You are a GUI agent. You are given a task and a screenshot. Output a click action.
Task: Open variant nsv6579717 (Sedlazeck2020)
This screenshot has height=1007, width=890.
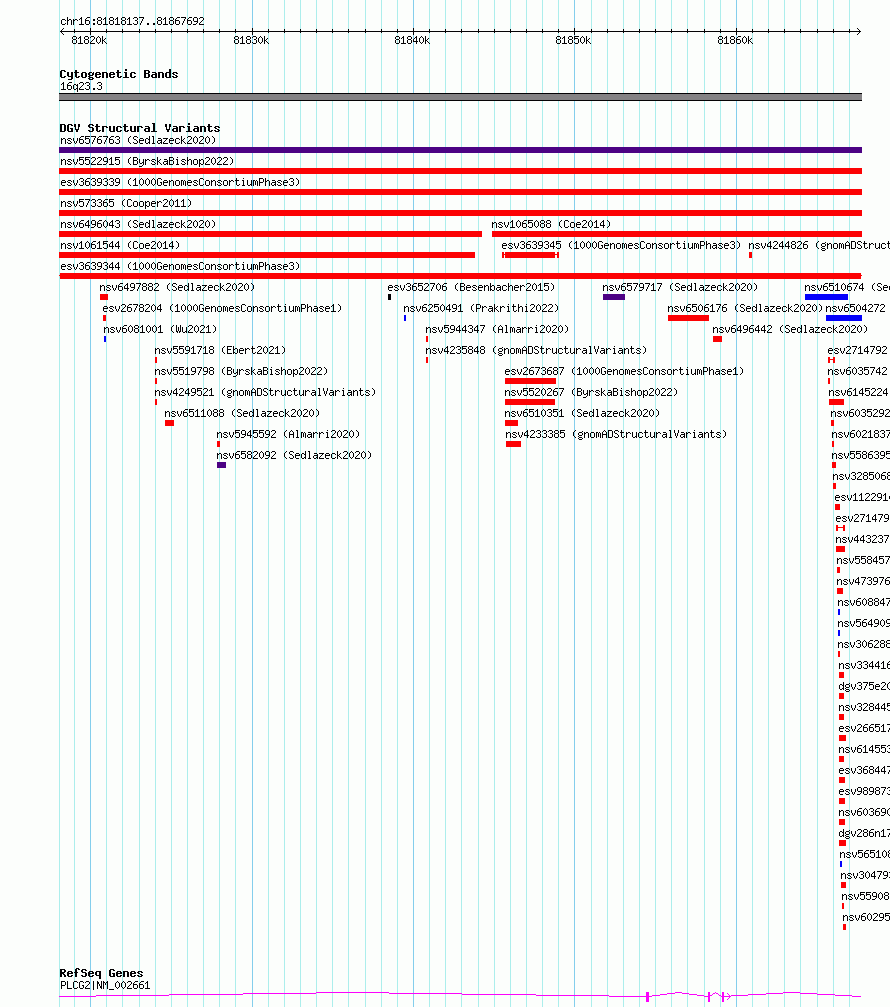pos(680,287)
